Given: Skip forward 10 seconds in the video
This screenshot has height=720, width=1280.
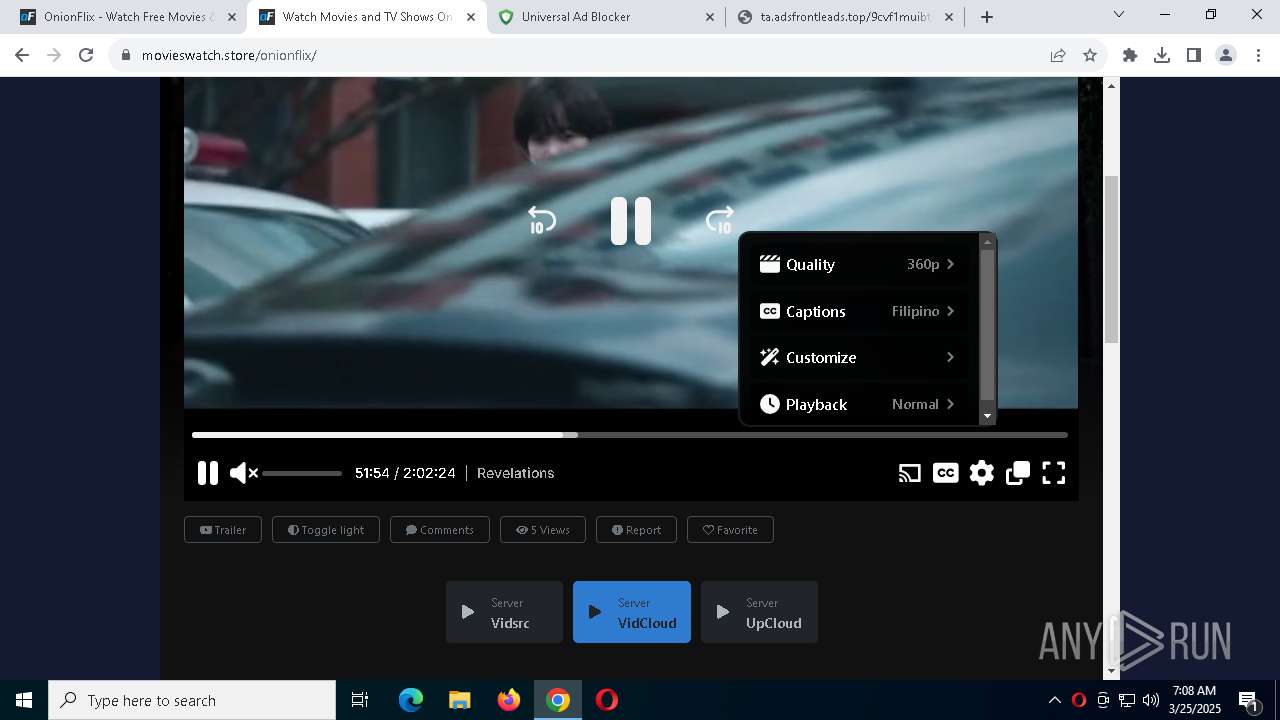Looking at the screenshot, I should [720, 221].
